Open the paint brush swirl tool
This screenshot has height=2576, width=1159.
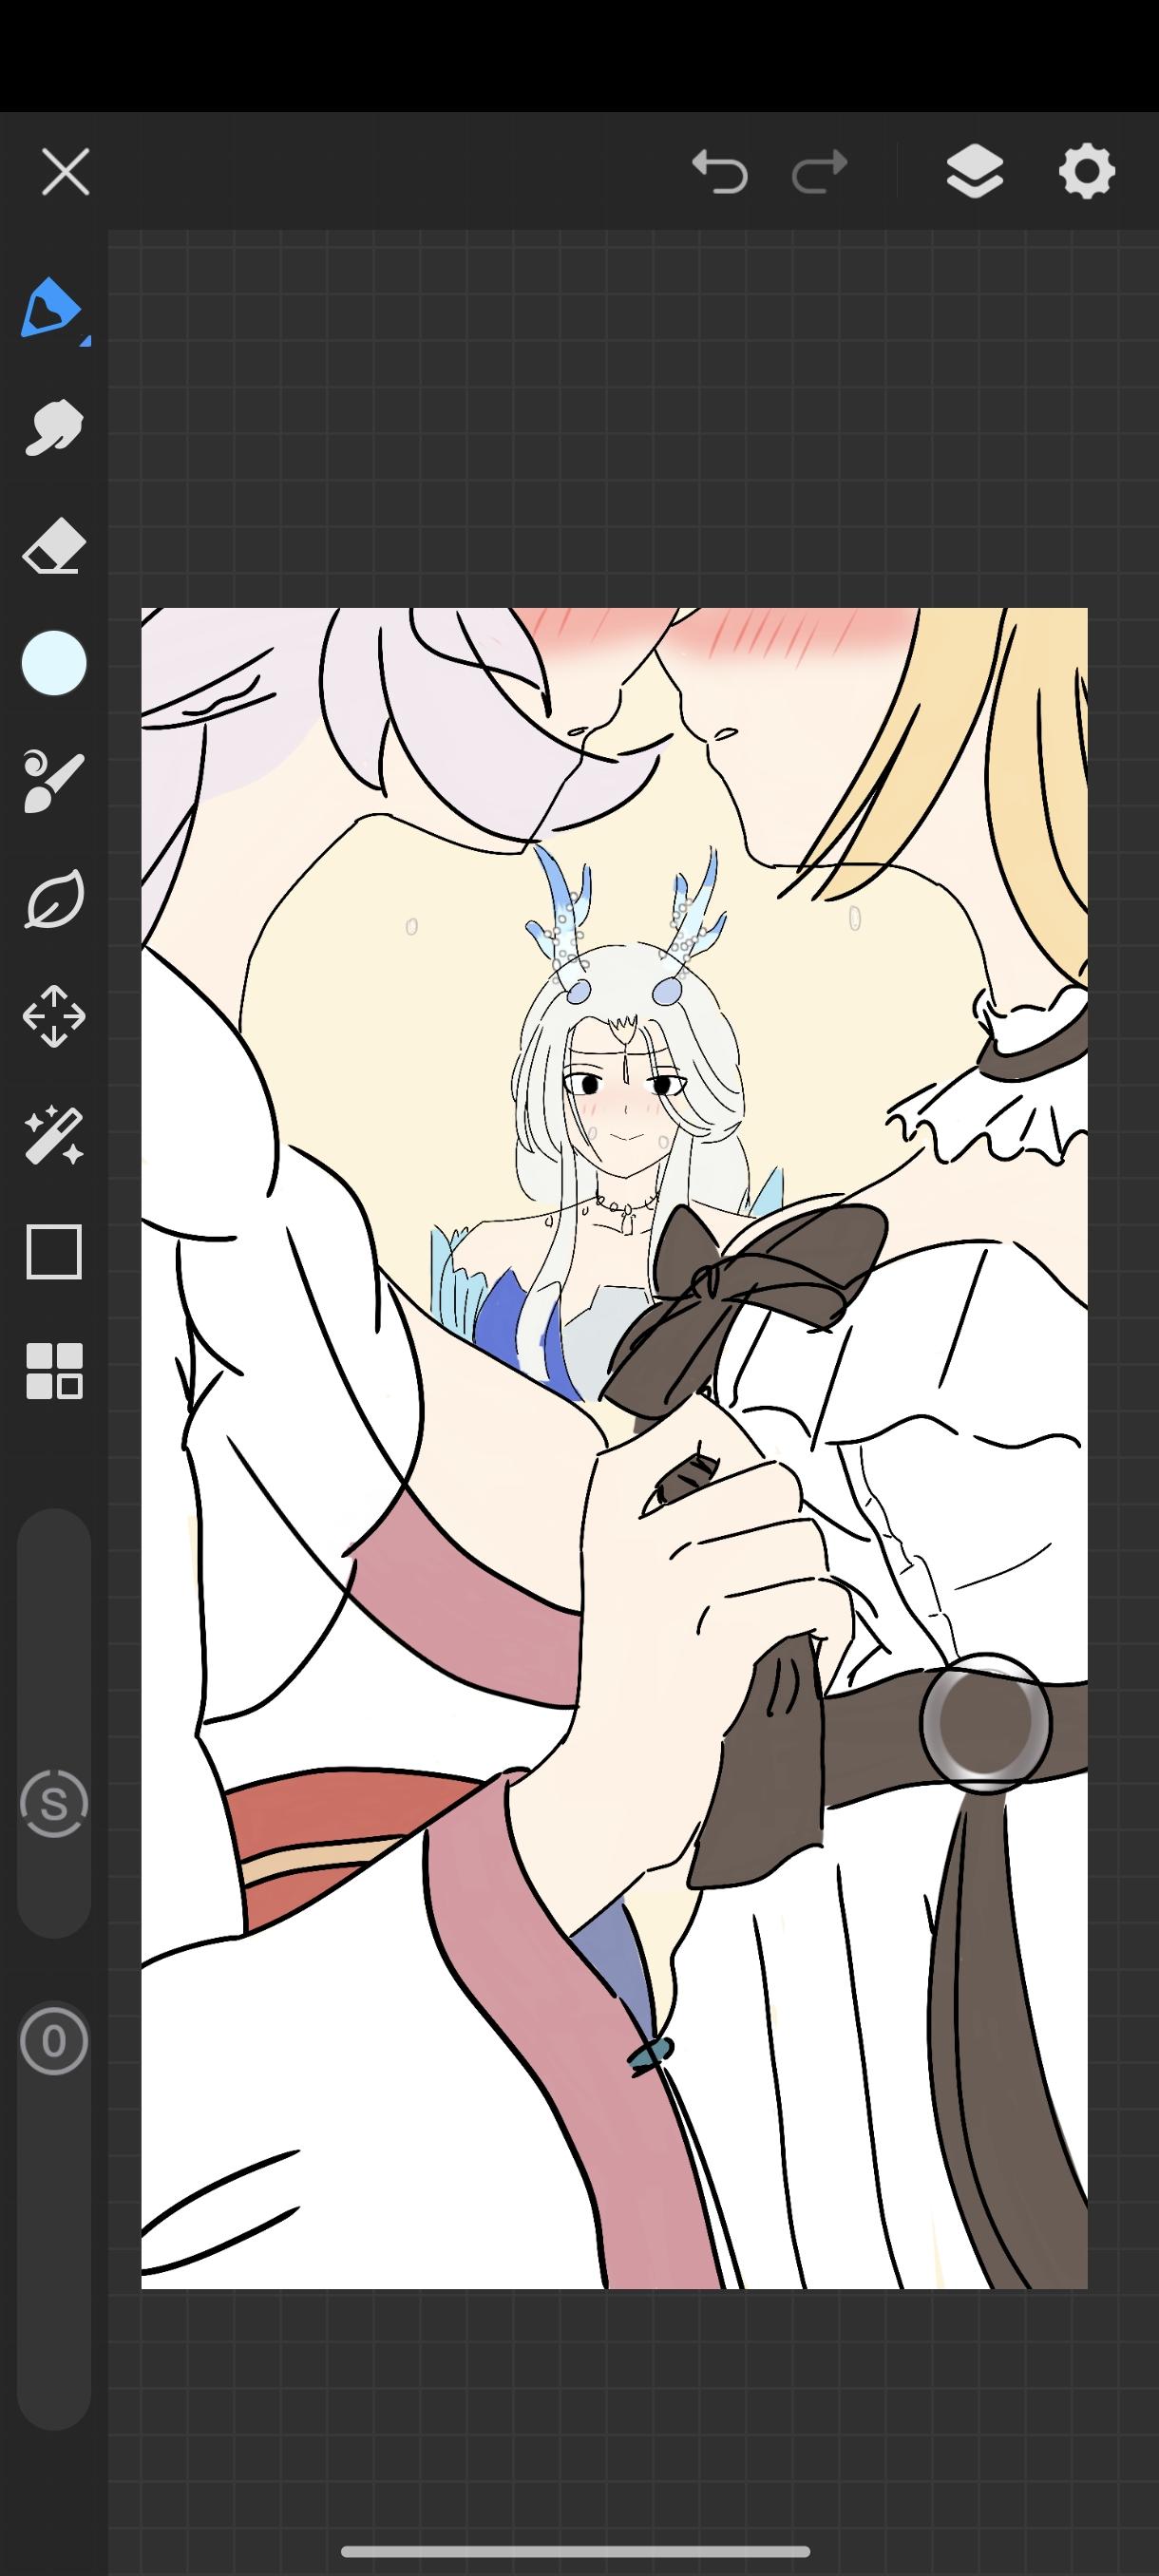point(53,780)
